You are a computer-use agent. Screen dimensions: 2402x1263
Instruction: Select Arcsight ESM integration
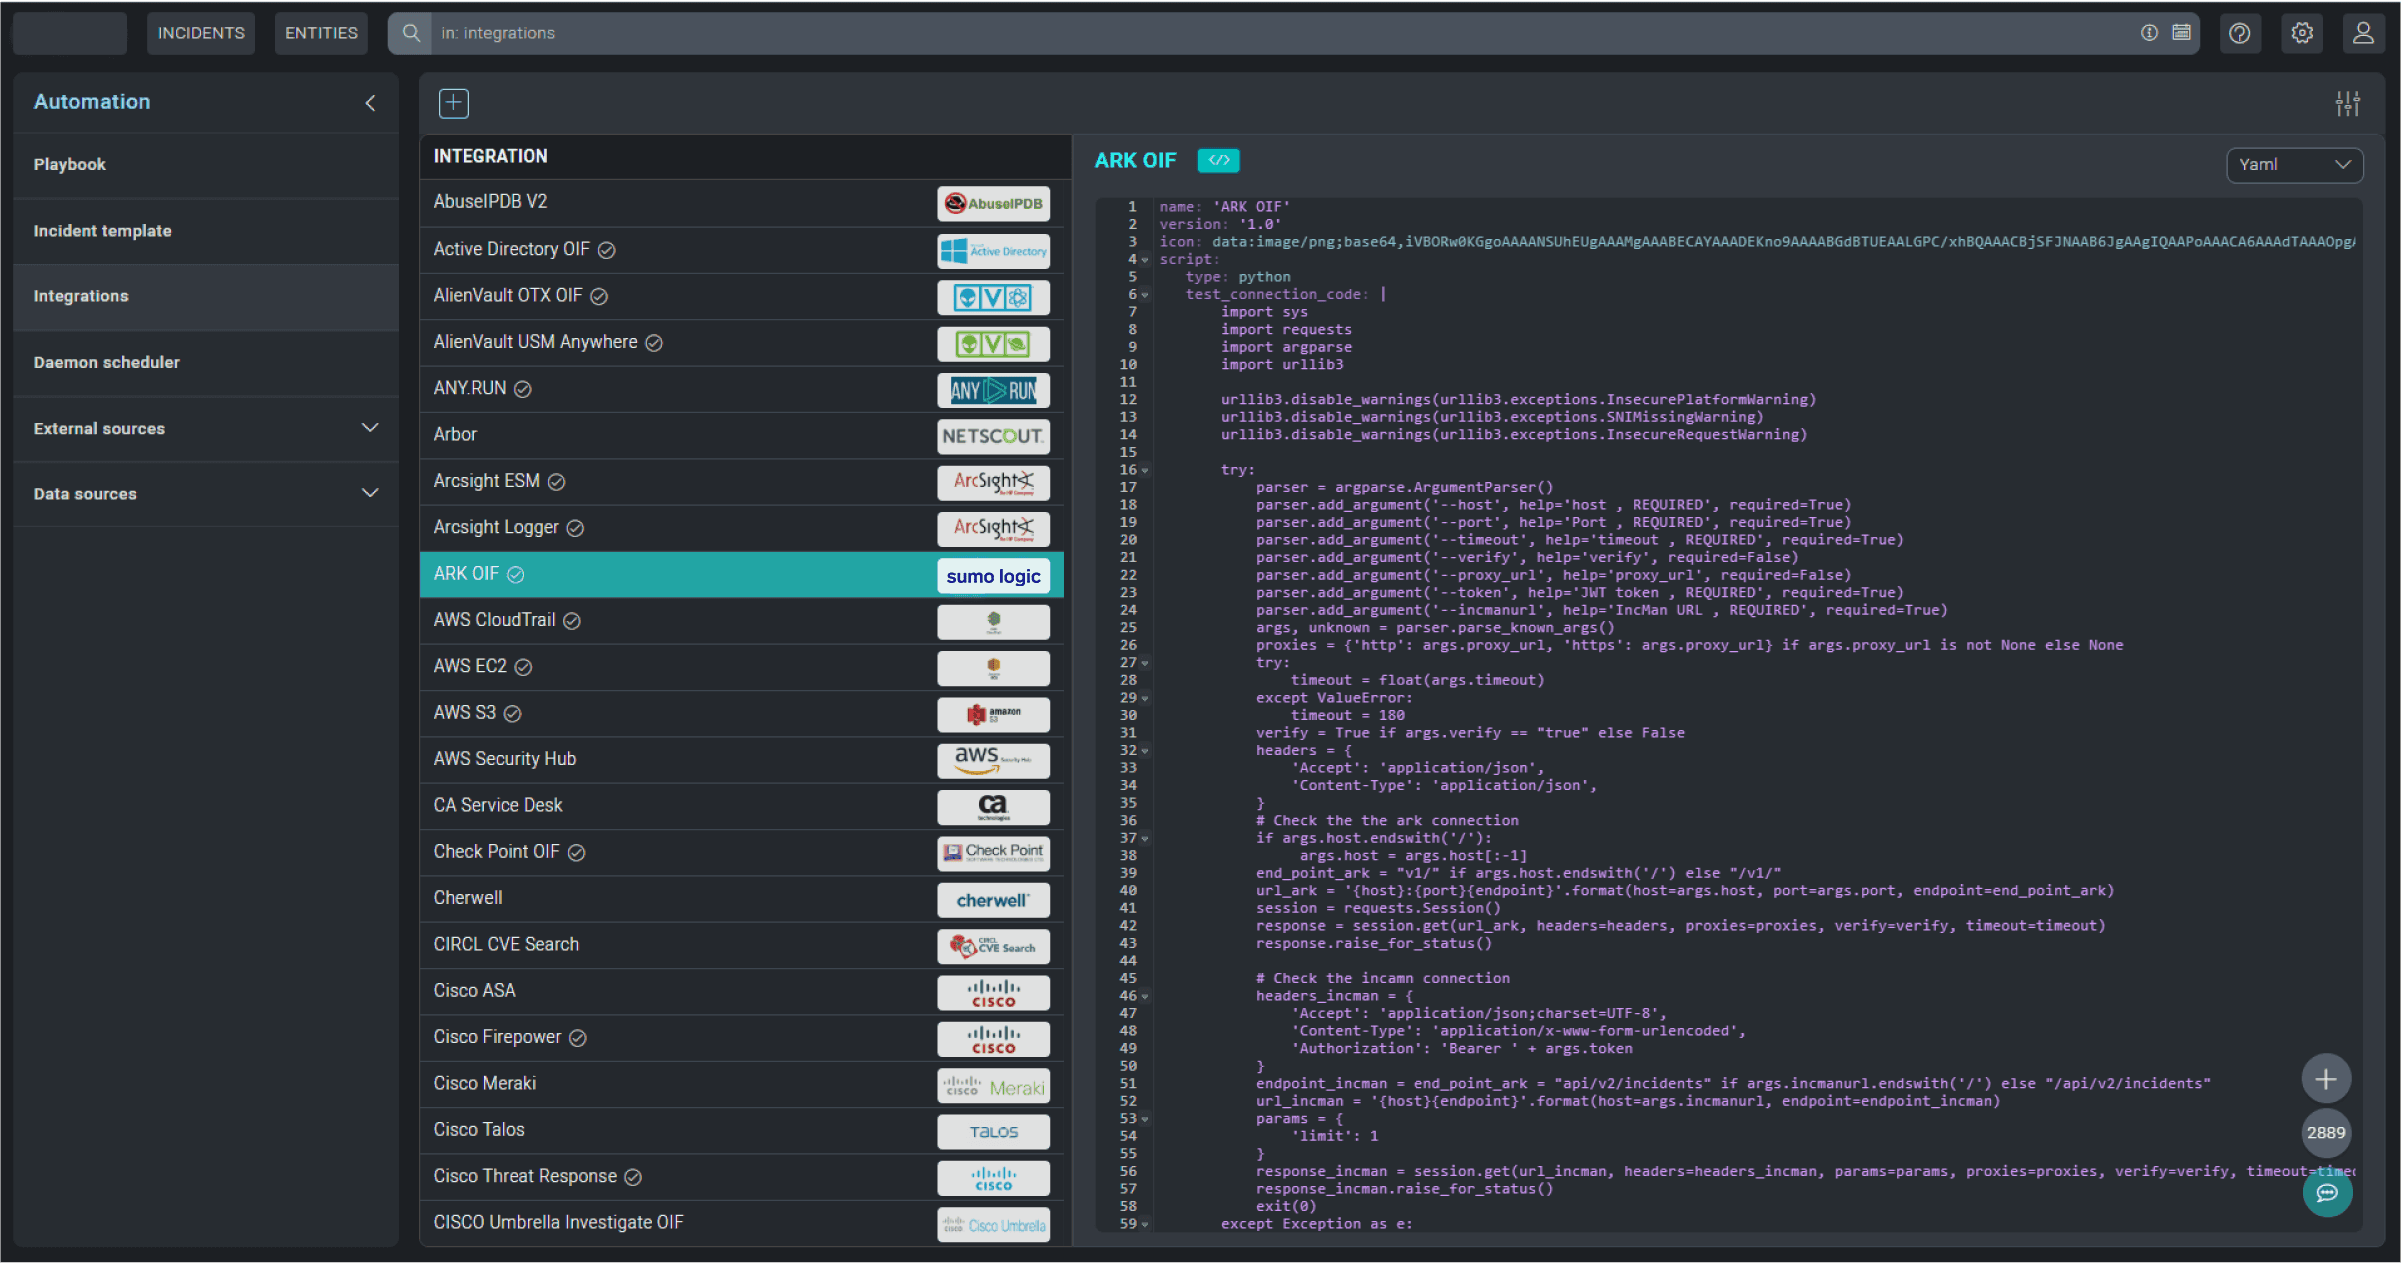click(742, 482)
